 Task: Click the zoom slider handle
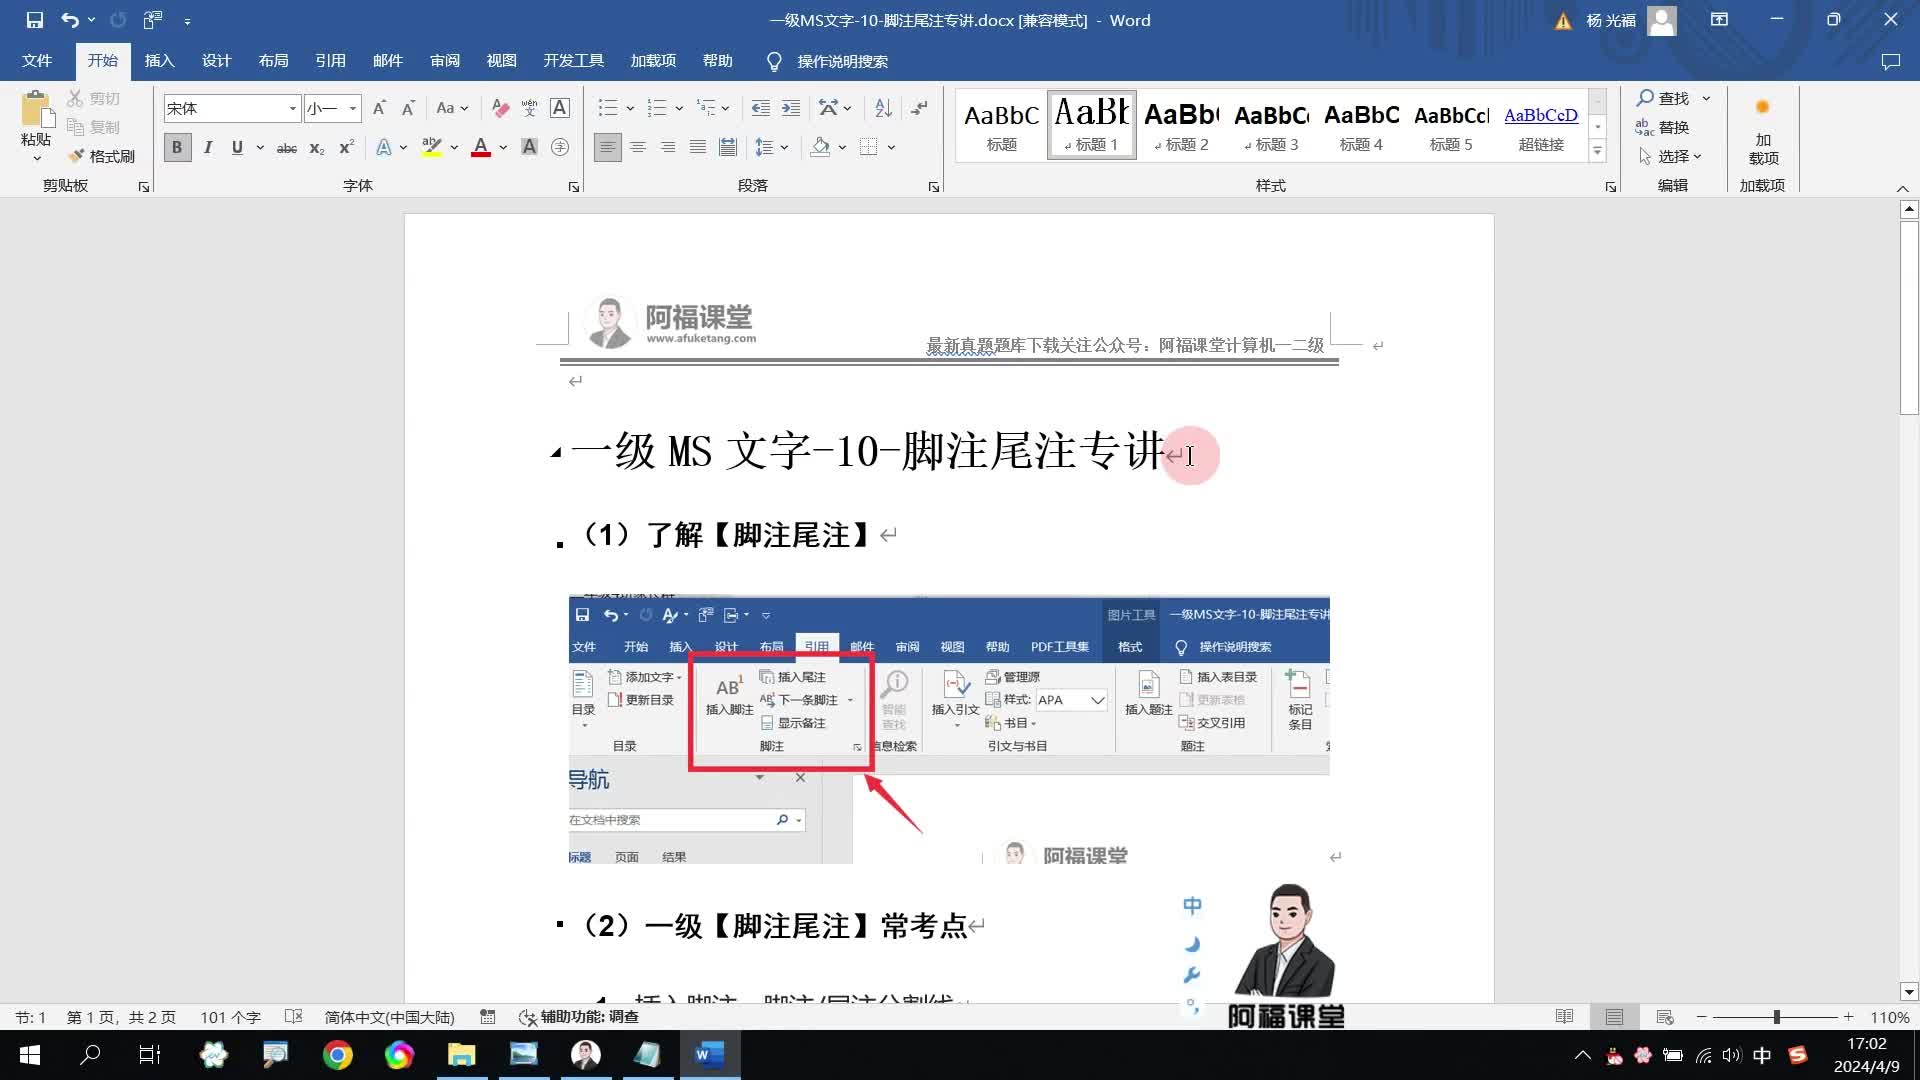(x=1776, y=1017)
